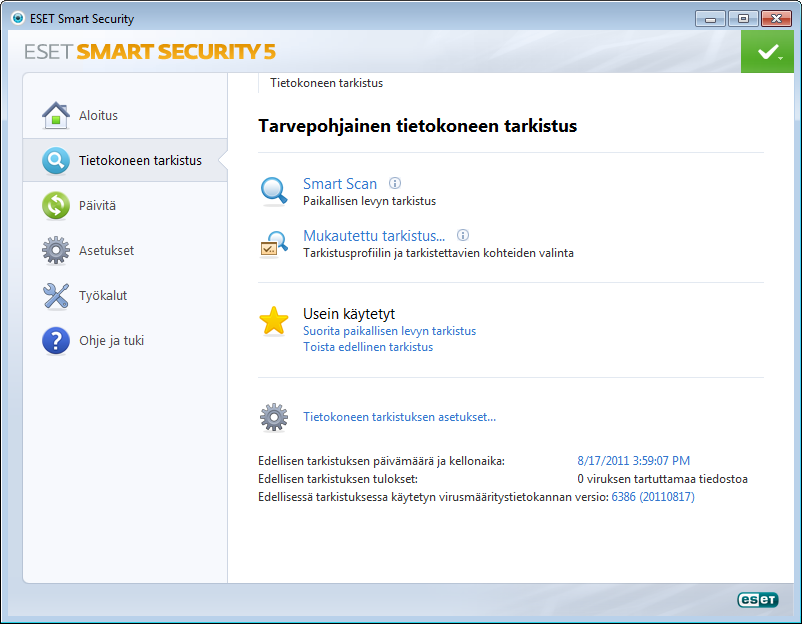Select Tietokoneen tarkistus in the sidebar
The image size is (802, 624).
click(x=125, y=161)
